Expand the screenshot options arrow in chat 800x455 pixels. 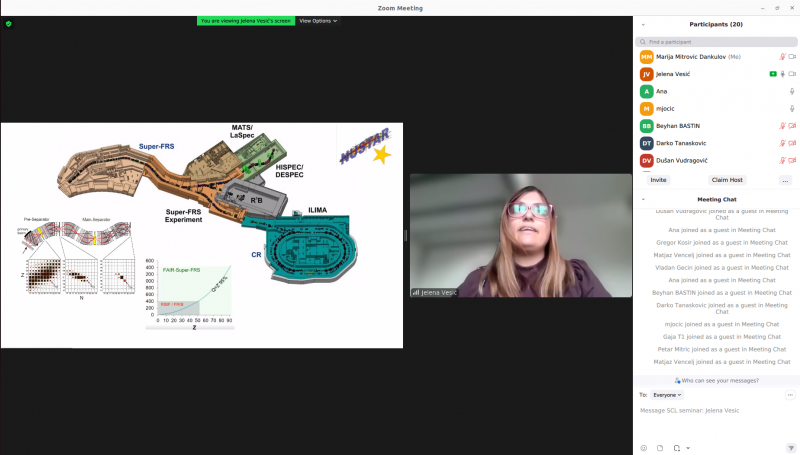(688, 448)
